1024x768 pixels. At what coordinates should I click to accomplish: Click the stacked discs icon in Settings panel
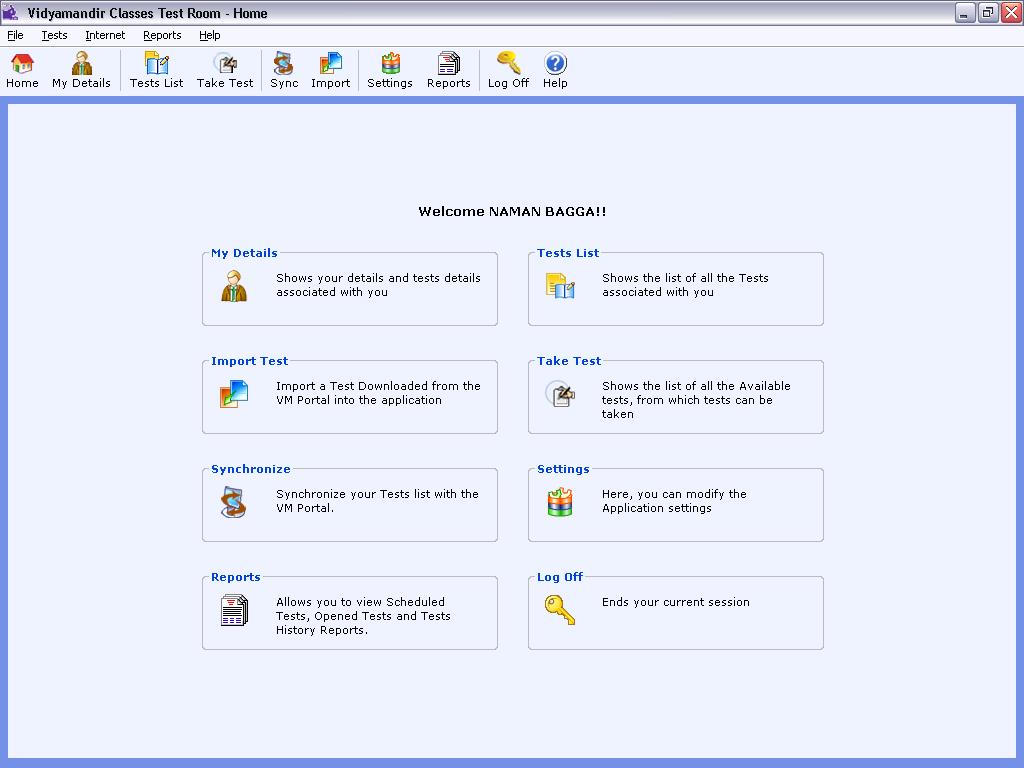coord(560,502)
